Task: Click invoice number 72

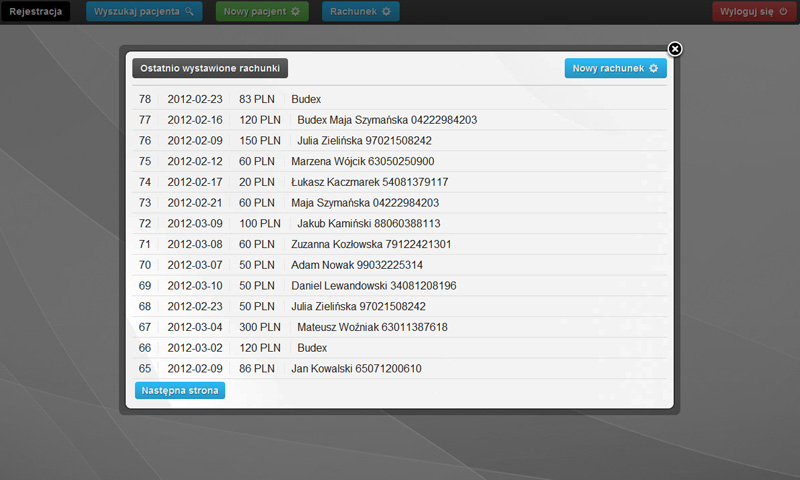Action: point(145,223)
